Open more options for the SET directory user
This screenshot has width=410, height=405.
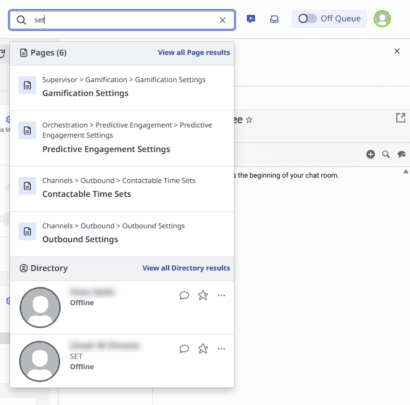(221, 349)
